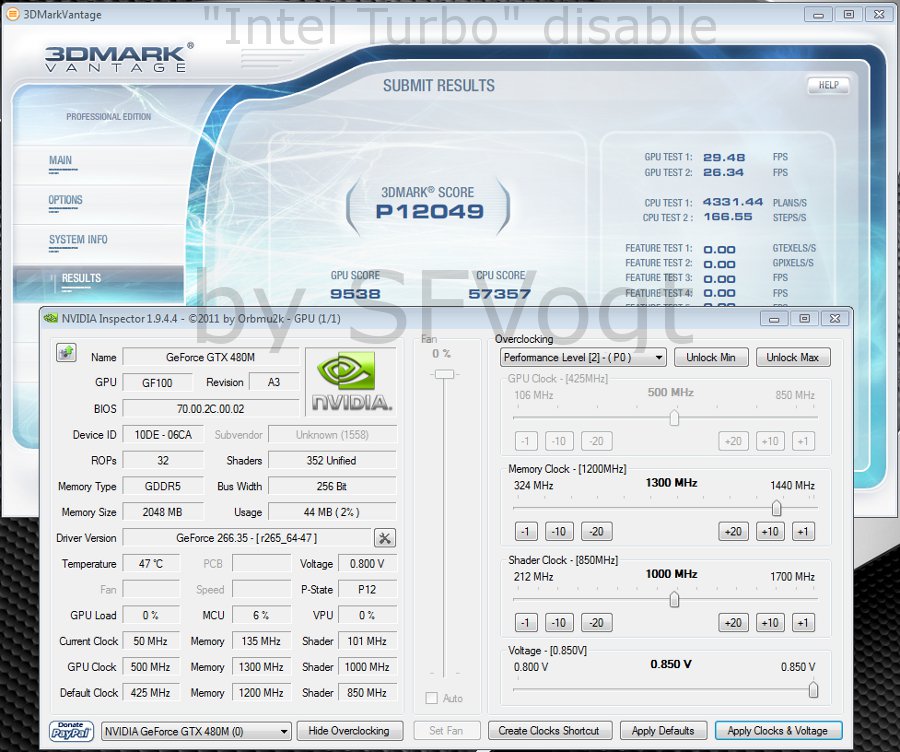Increase Shader Clock by 10 MHz

(770, 623)
